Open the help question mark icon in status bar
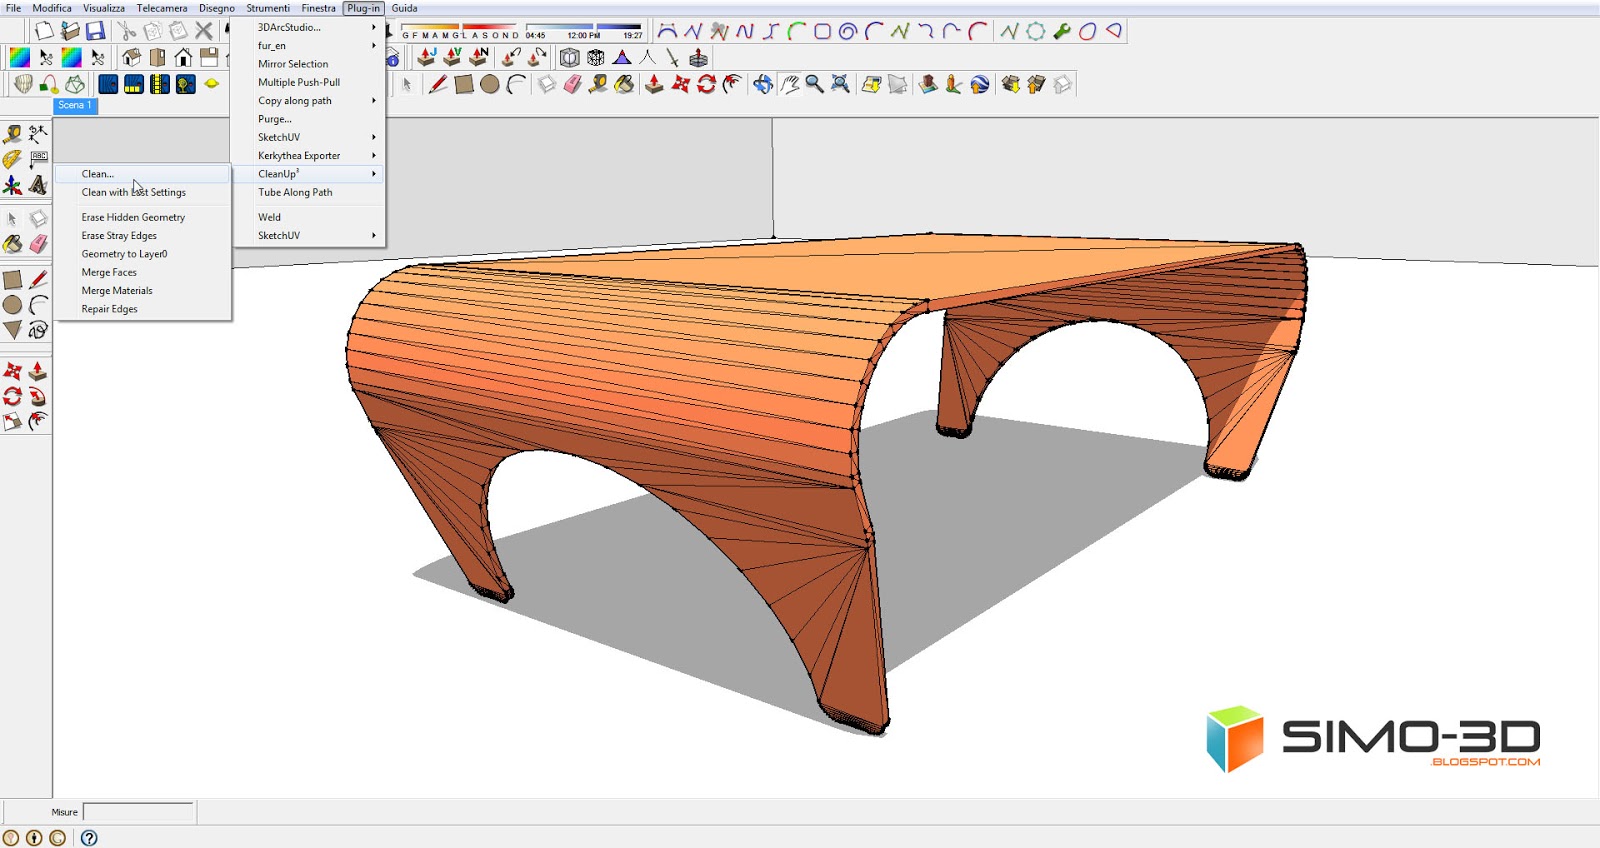Image resolution: width=1600 pixels, height=848 pixels. (x=89, y=838)
